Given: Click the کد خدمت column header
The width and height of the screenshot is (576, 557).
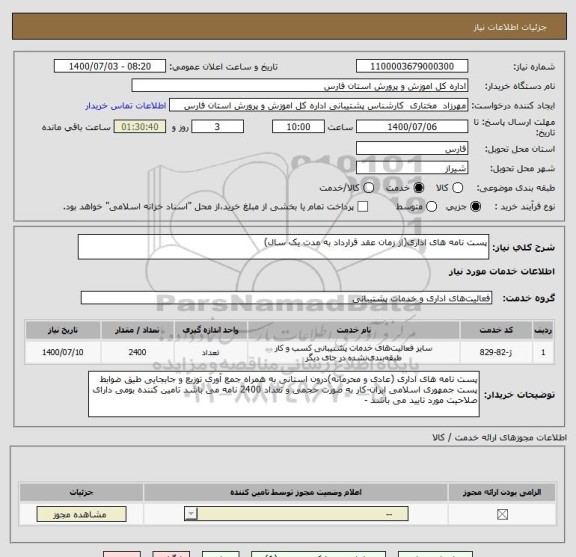Looking at the screenshot, I should pos(496,330).
